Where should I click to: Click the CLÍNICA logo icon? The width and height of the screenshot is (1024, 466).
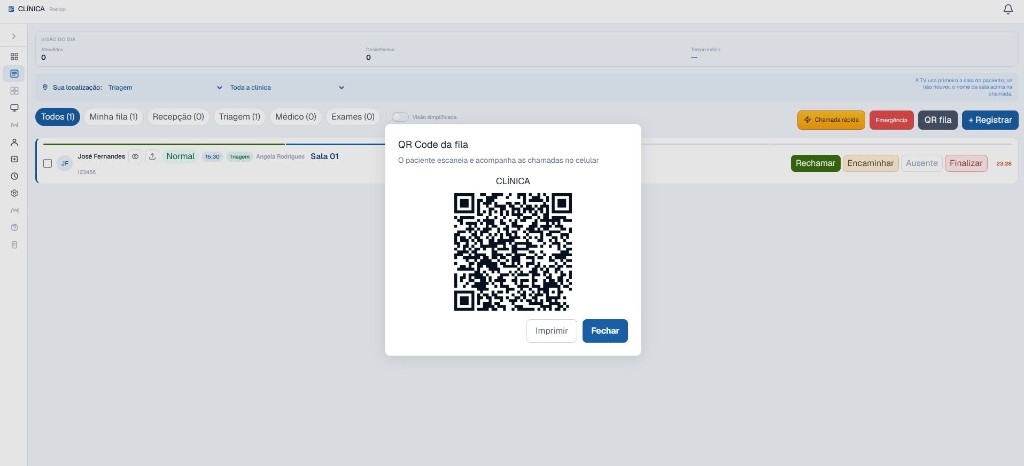click(10, 9)
